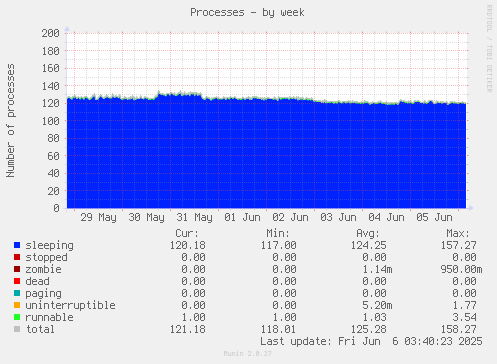Image resolution: width=497 pixels, height=364 pixels.
Task: Select the 29 May x-axis label
Action: [98, 218]
